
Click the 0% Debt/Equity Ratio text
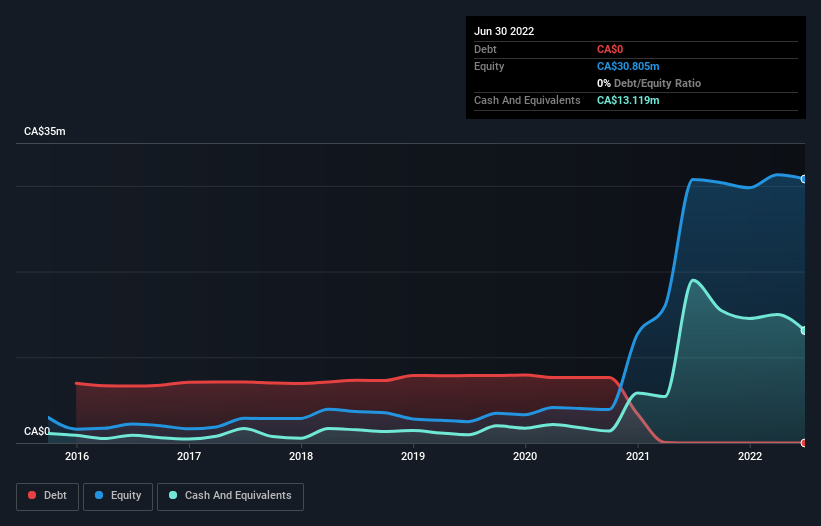(649, 83)
